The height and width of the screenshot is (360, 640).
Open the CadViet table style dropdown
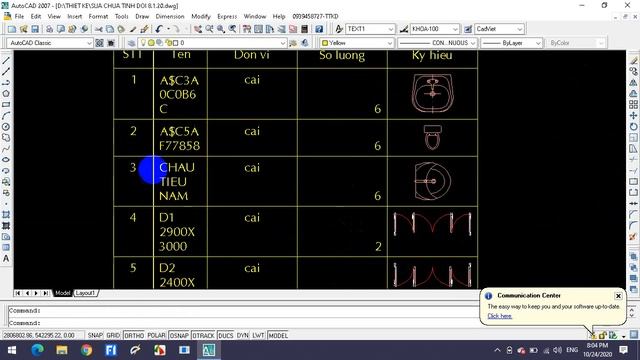(499, 29)
